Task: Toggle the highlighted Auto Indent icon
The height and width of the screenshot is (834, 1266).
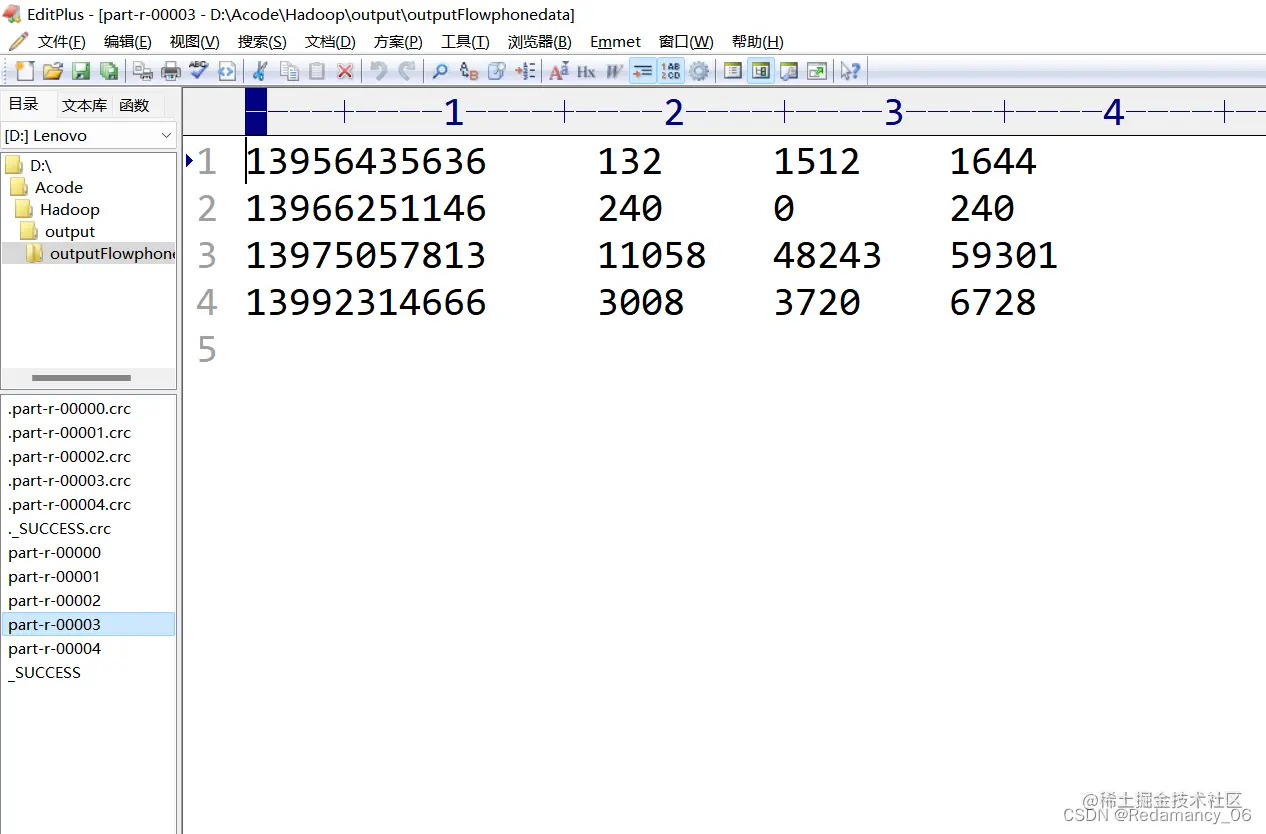Action: pyautogui.click(x=643, y=71)
